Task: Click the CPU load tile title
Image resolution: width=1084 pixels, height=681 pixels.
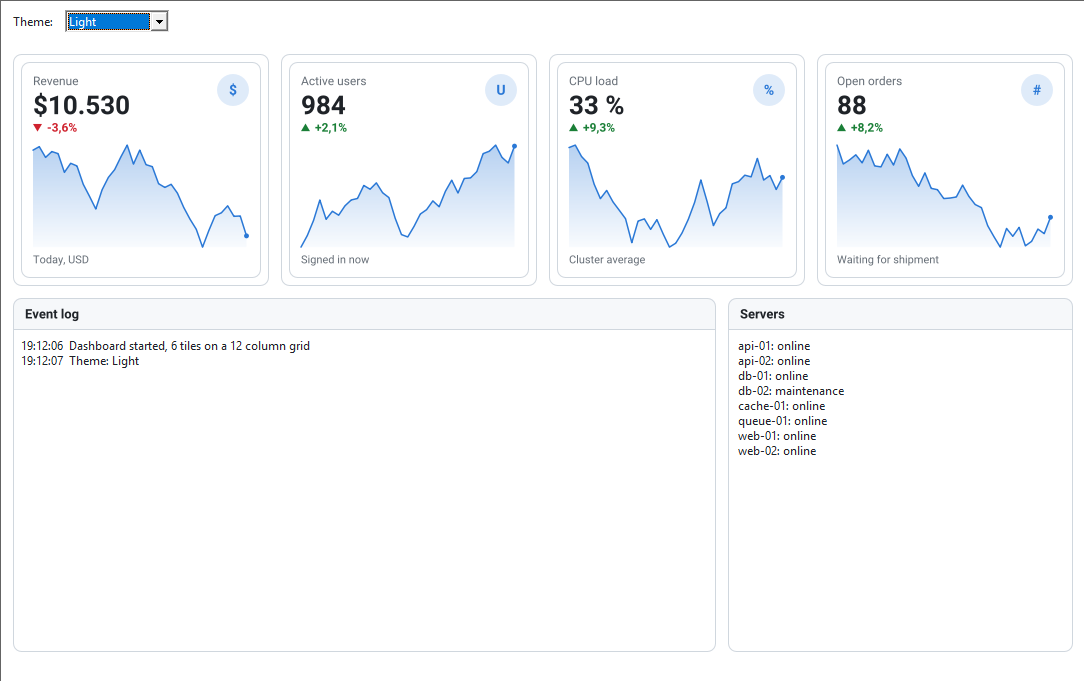Action: [x=593, y=81]
